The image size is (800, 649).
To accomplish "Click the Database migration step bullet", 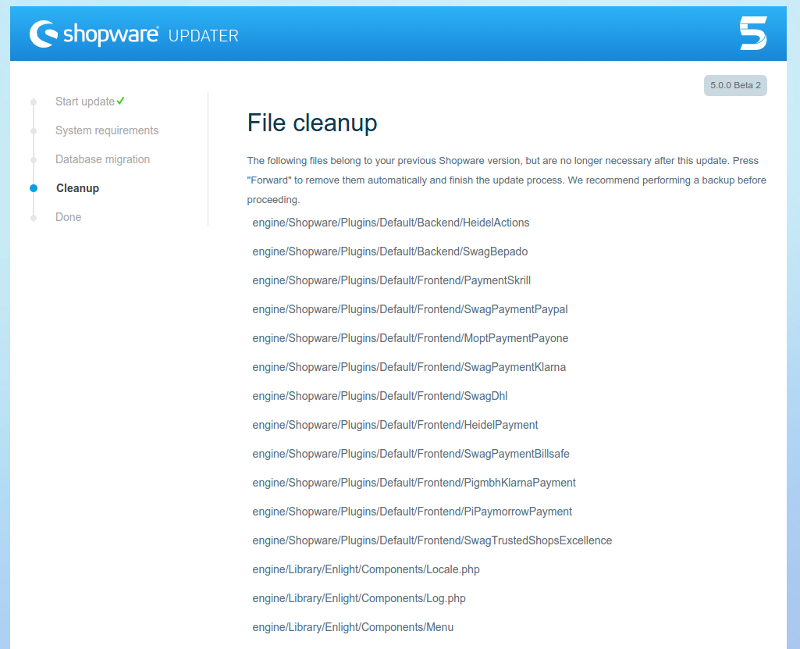I will [33, 159].
